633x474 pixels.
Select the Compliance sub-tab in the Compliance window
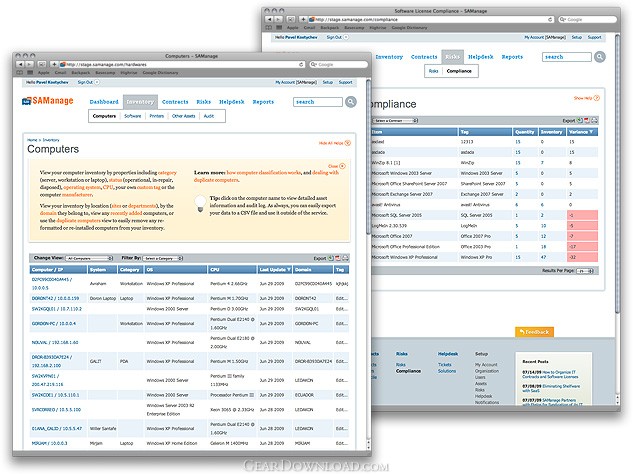coord(459,71)
